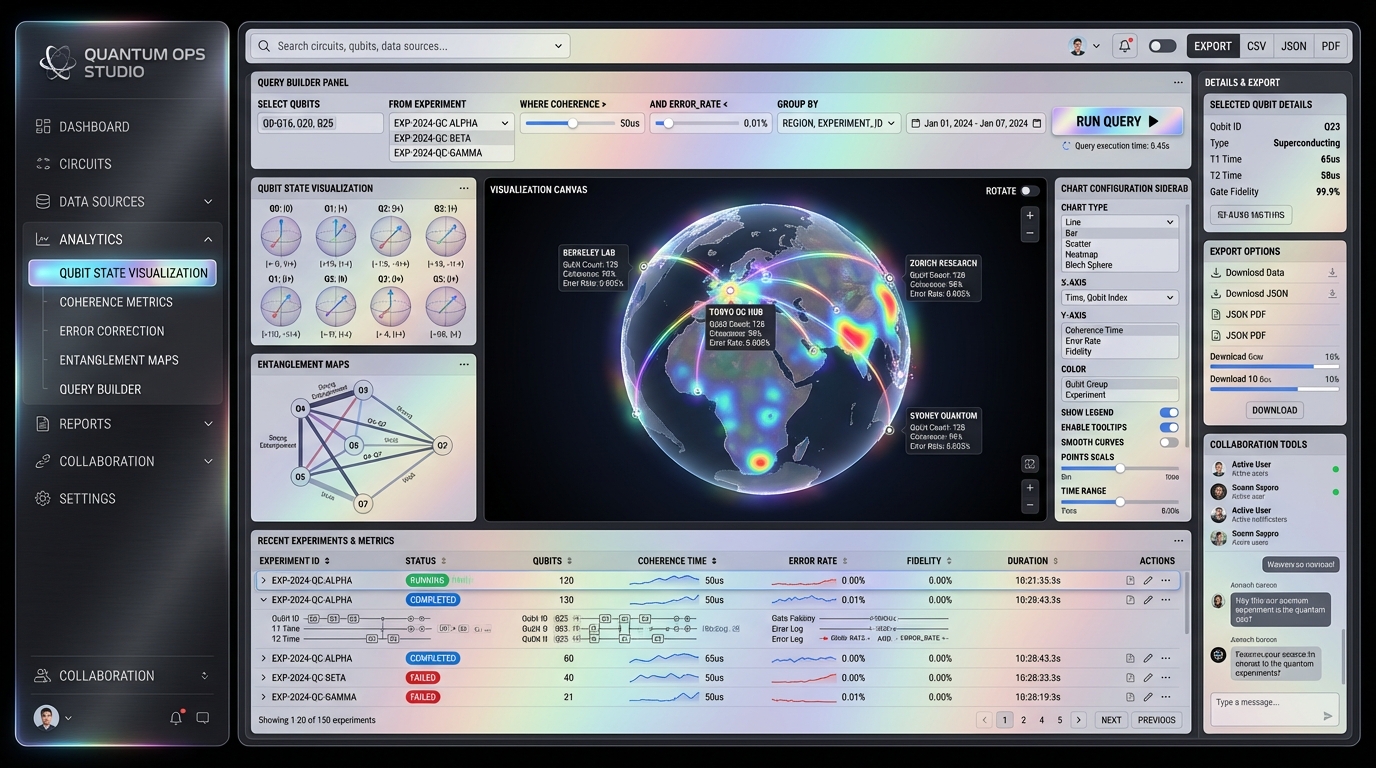This screenshot has width=1376, height=768.
Task: Open the Group By dropdown
Action: (838, 123)
